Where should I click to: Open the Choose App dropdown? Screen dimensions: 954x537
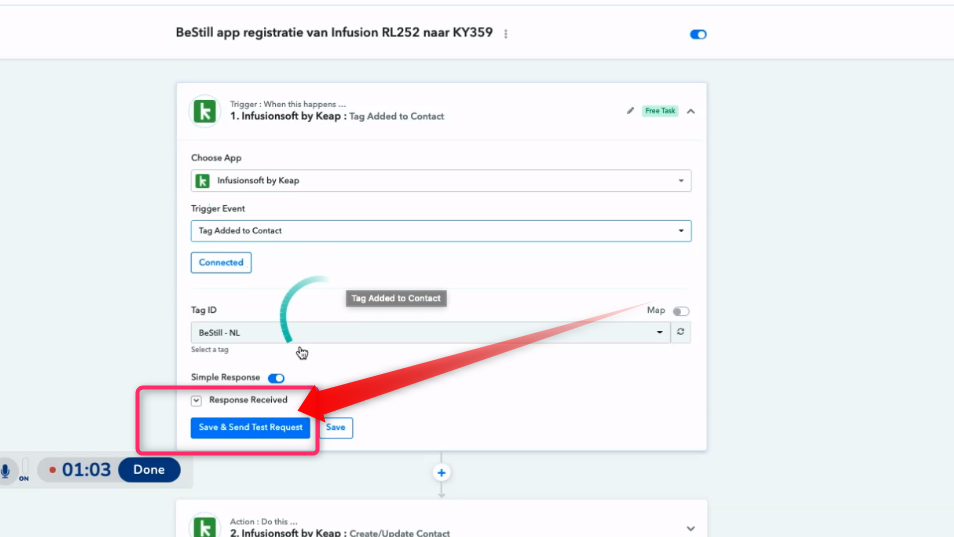click(440, 181)
